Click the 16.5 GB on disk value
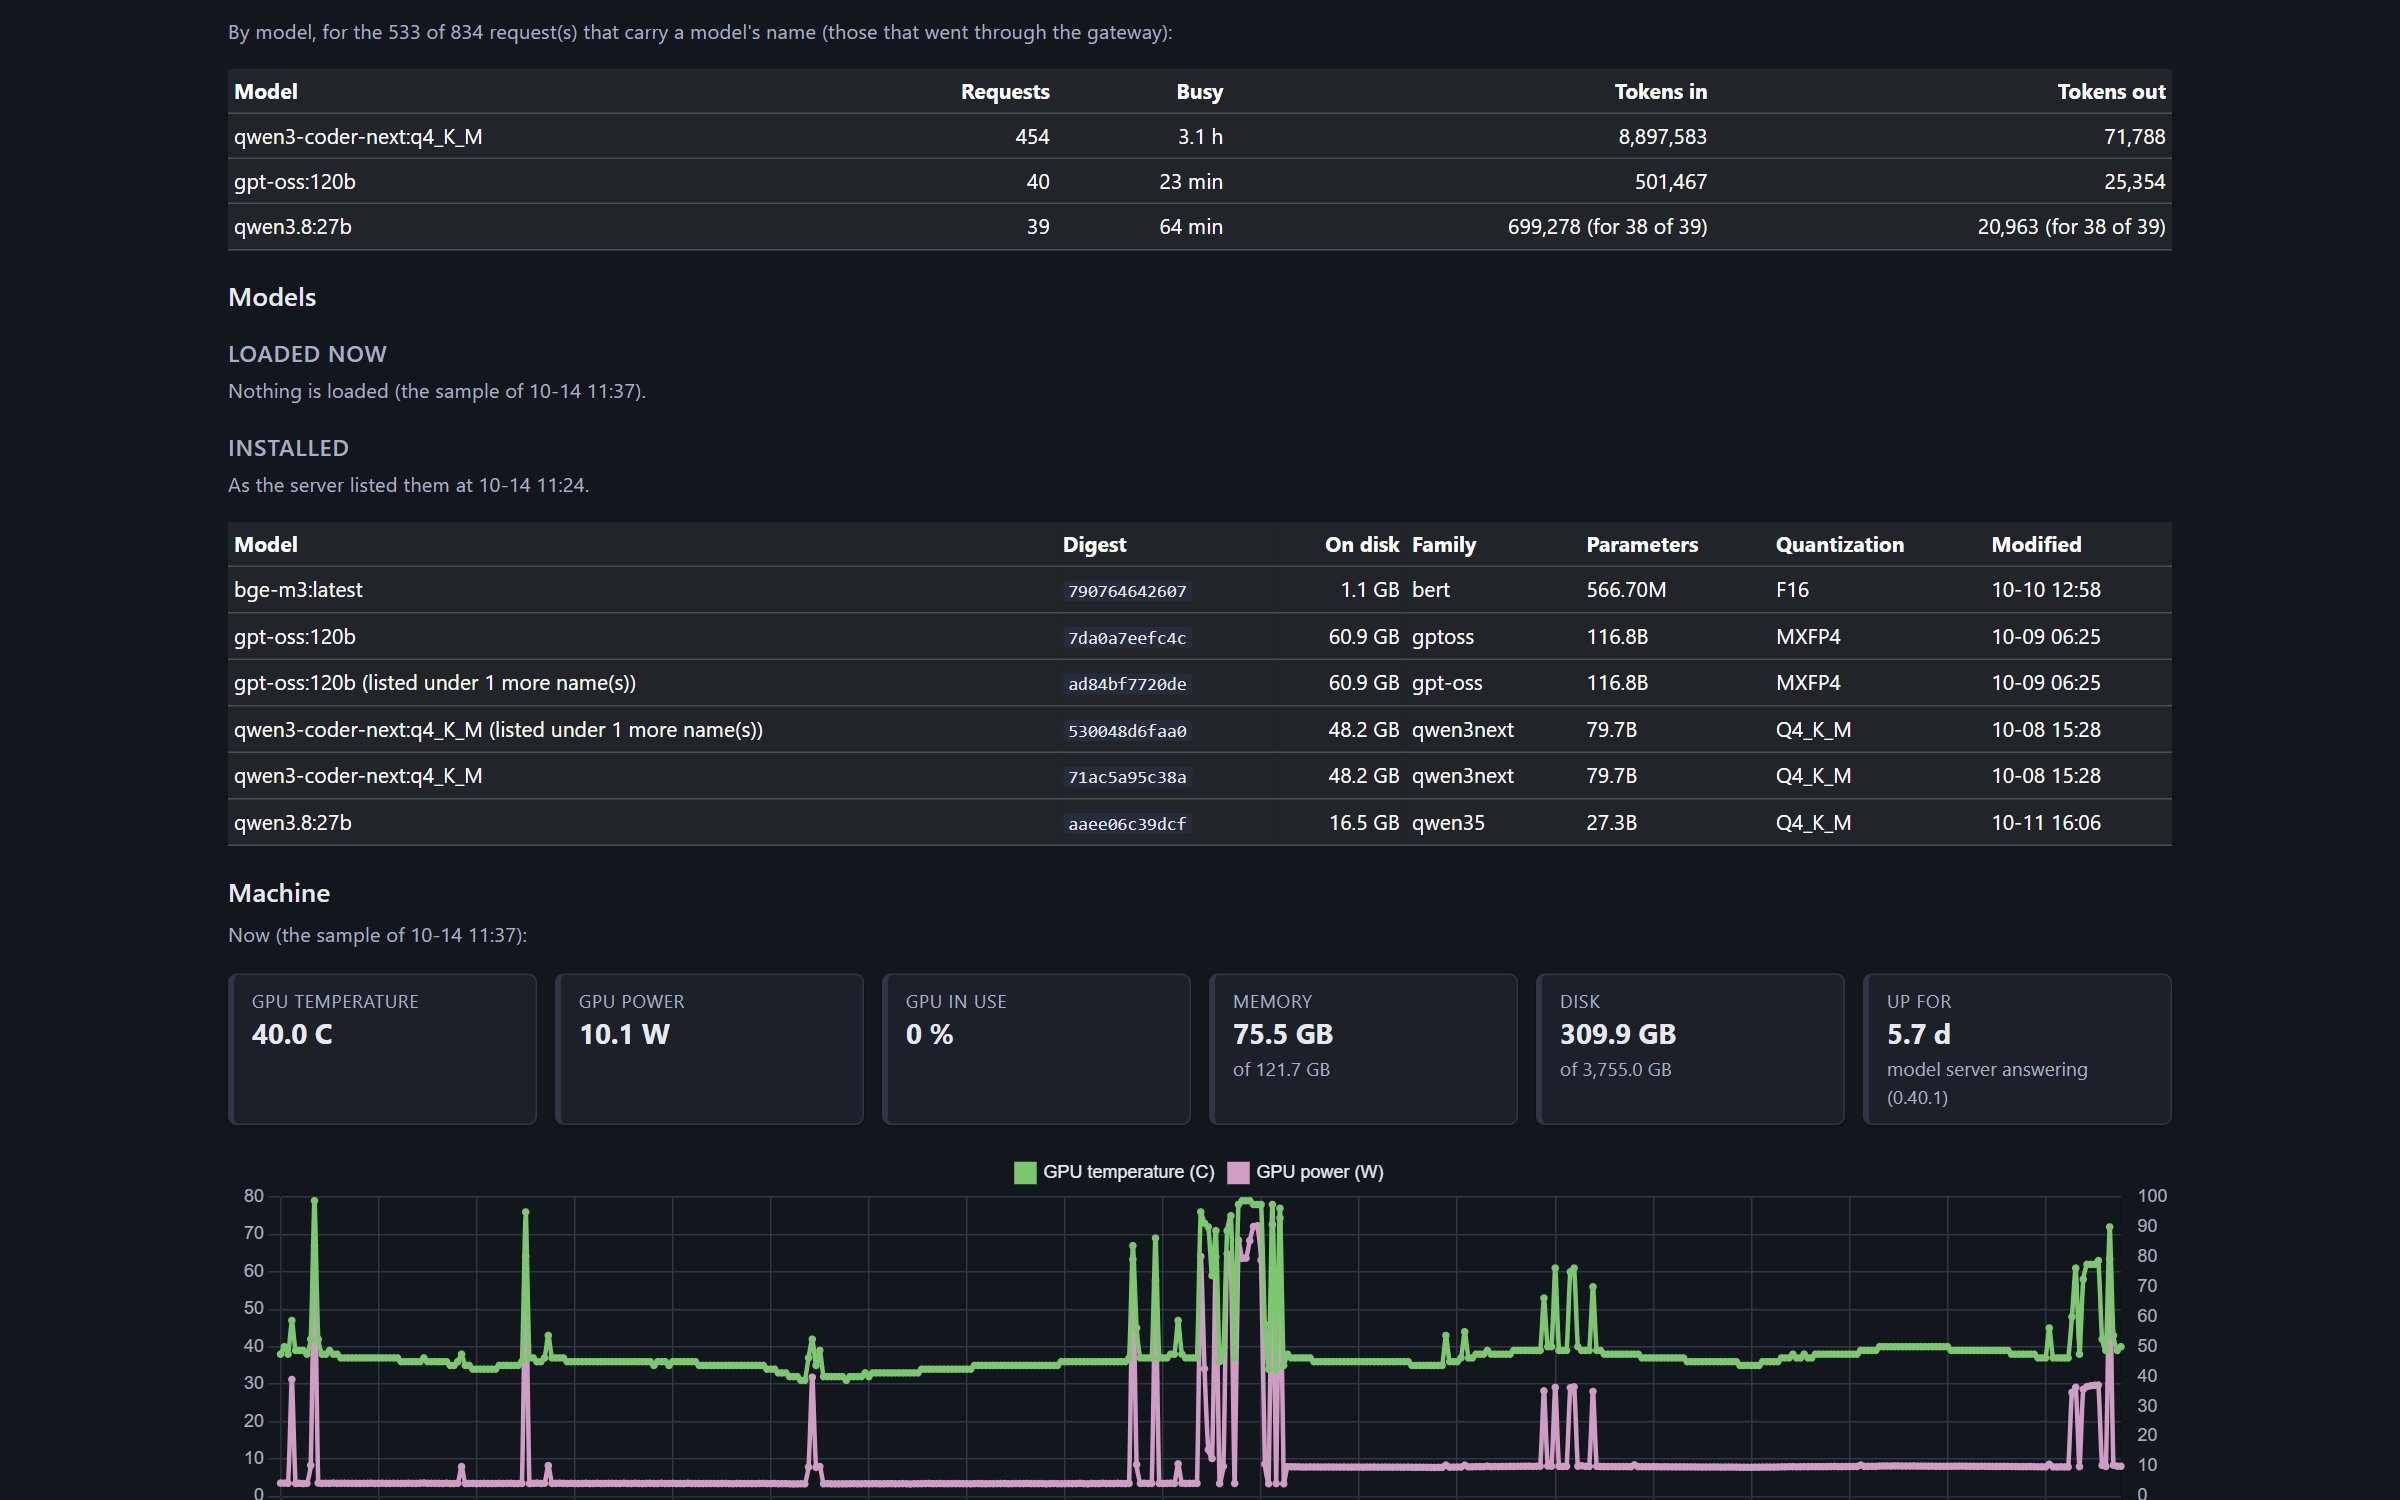 1364,823
